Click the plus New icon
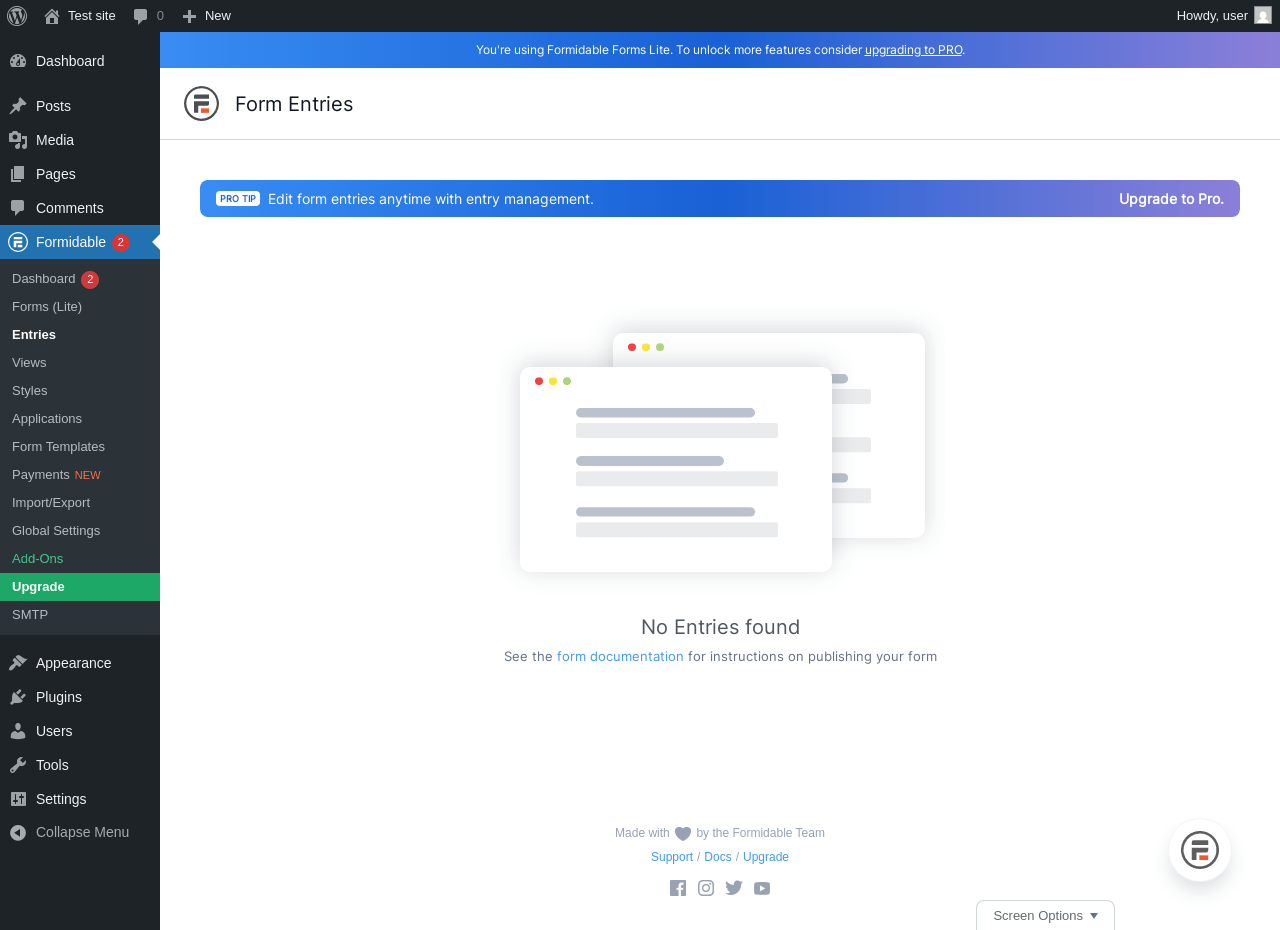The width and height of the screenshot is (1280, 930). (x=189, y=16)
